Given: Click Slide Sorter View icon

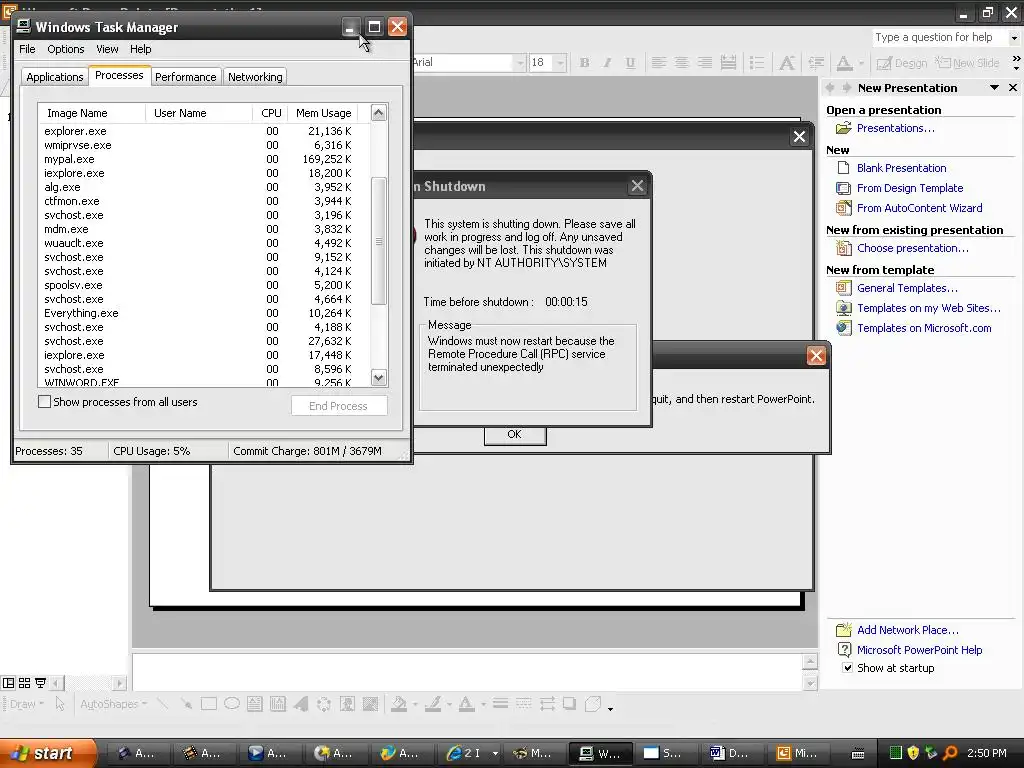Looking at the screenshot, I should pos(24,683).
